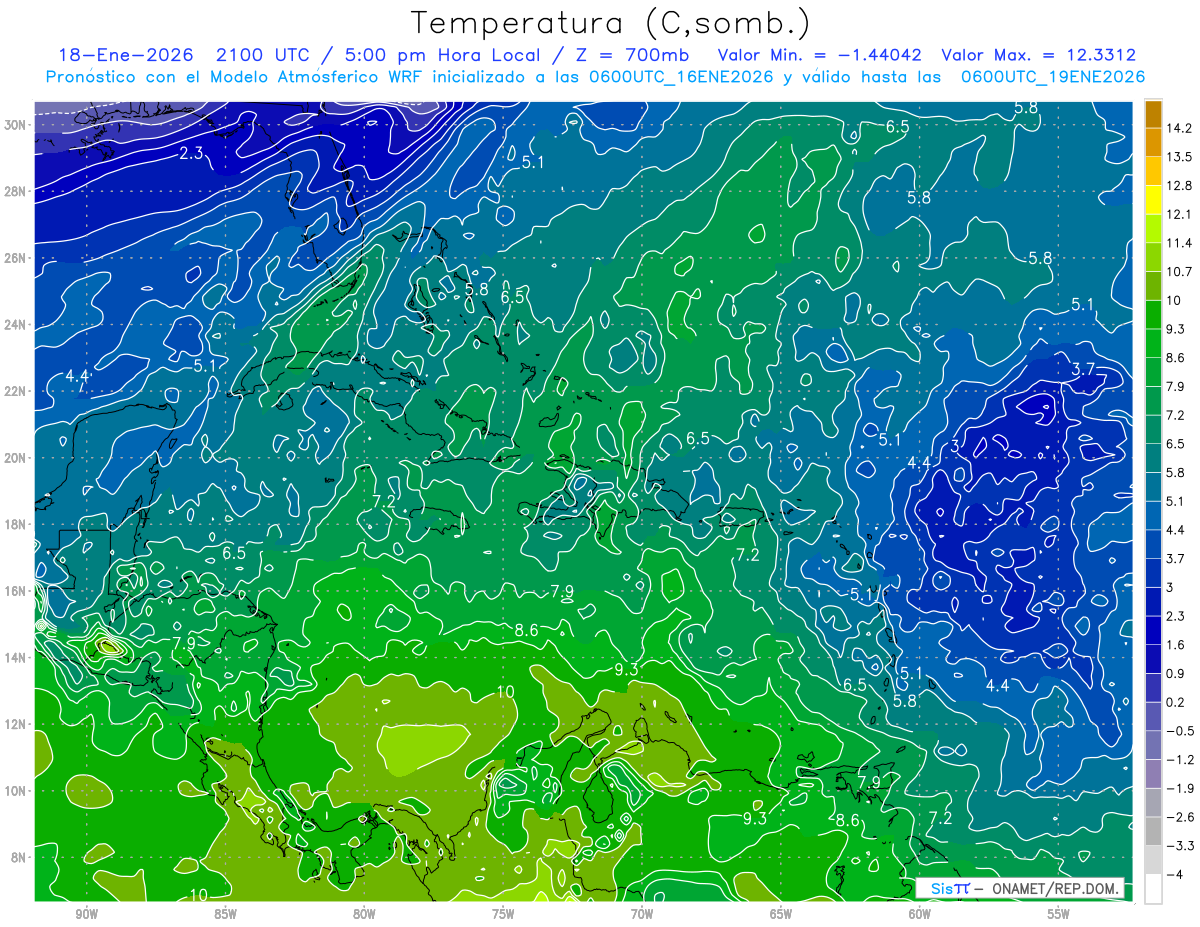Viewport: 1200px width, 927px height.
Task: Click the title 'Temperatura (C,somb.)'
Action: tap(610, 22)
